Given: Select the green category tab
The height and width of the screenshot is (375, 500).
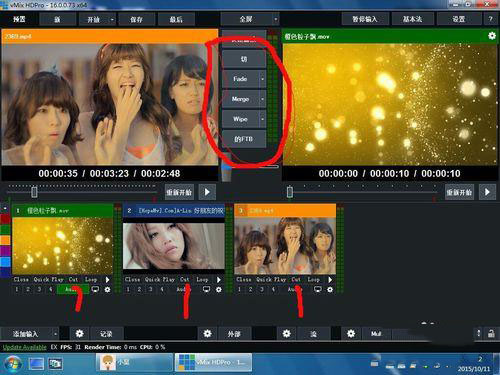Looking at the screenshot, I should (x=5, y=230).
